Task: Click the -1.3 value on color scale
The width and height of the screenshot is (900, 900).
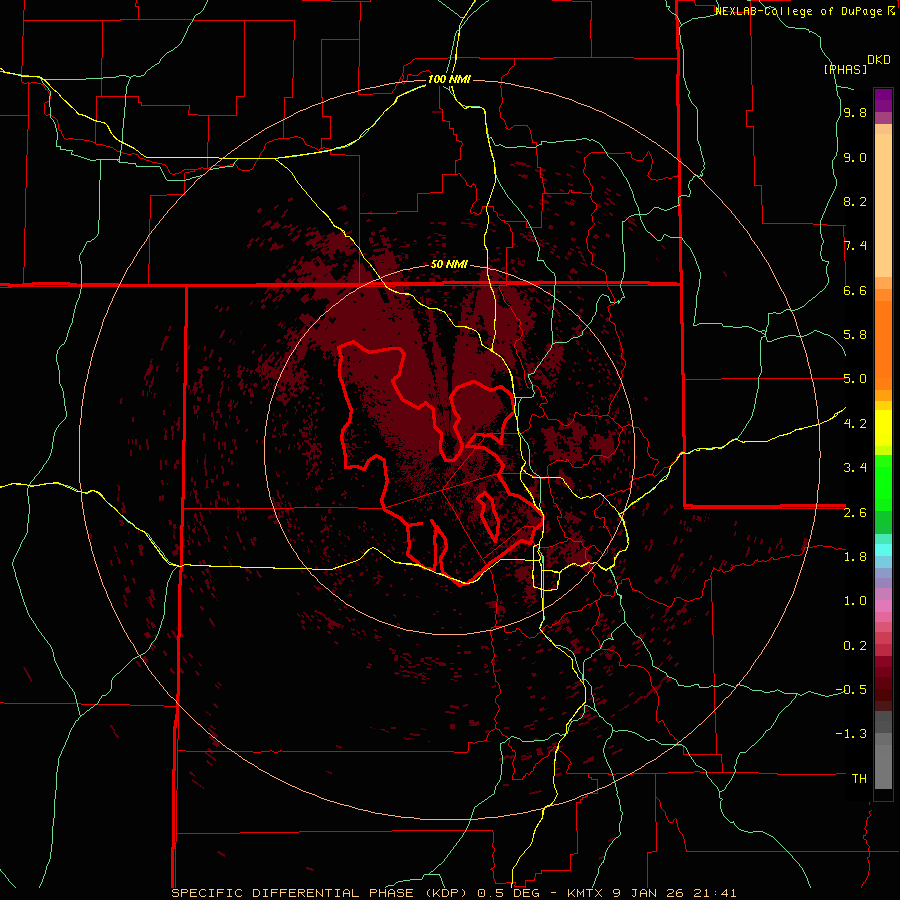Action: pos(851,734)
